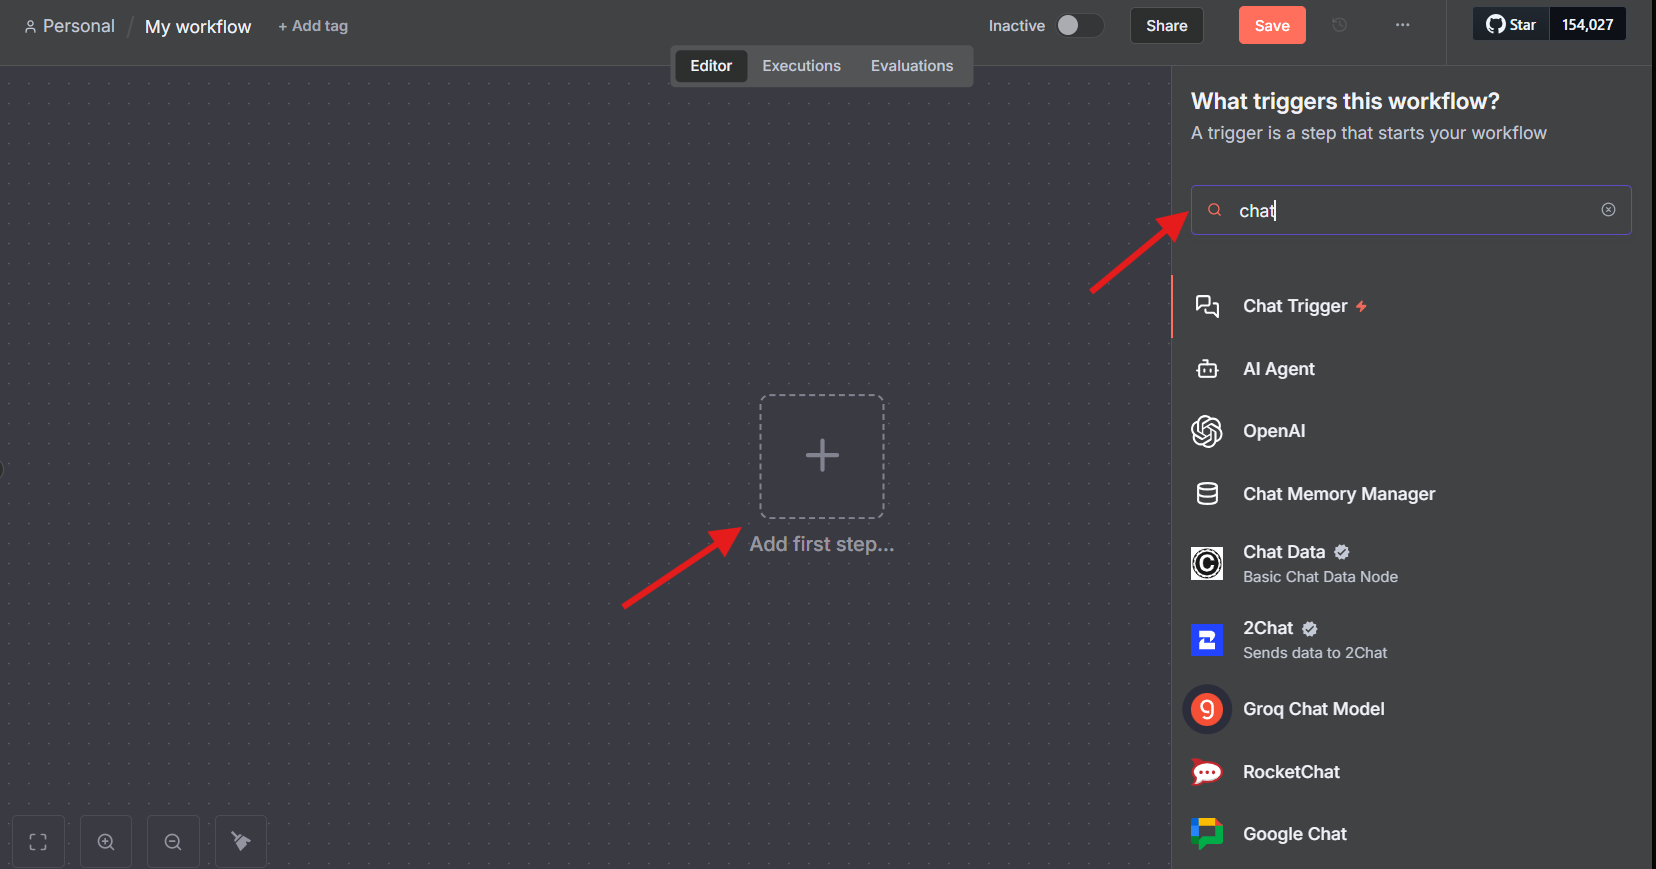Select Chat Trigger from the list
Screen dimensions: 1656x869
click(1411, 306)
